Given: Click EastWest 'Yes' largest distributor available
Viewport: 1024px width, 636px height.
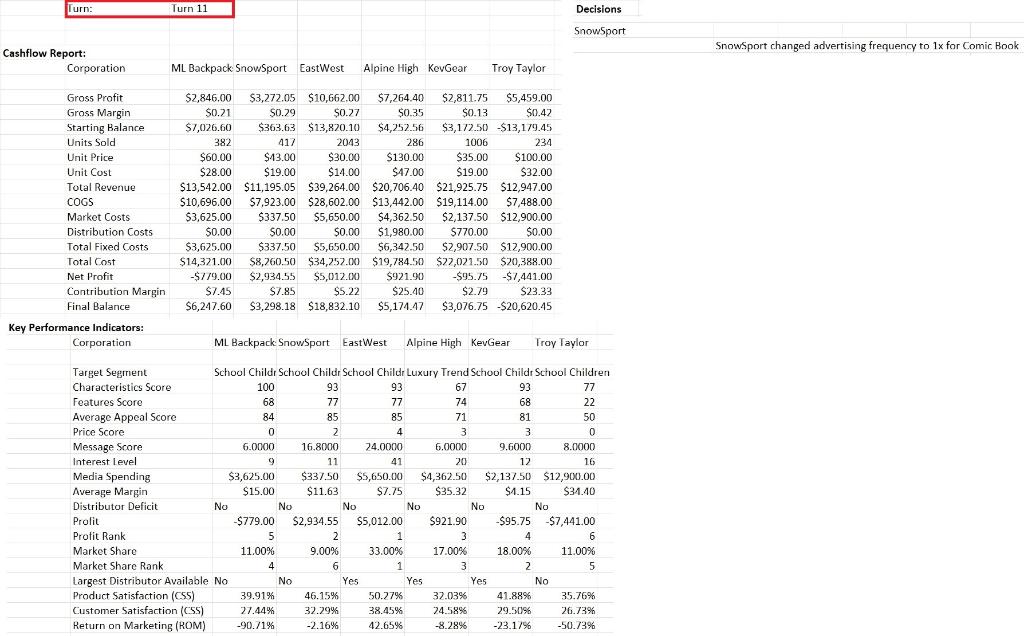Looking at the screenshot, I should [350, 581].
